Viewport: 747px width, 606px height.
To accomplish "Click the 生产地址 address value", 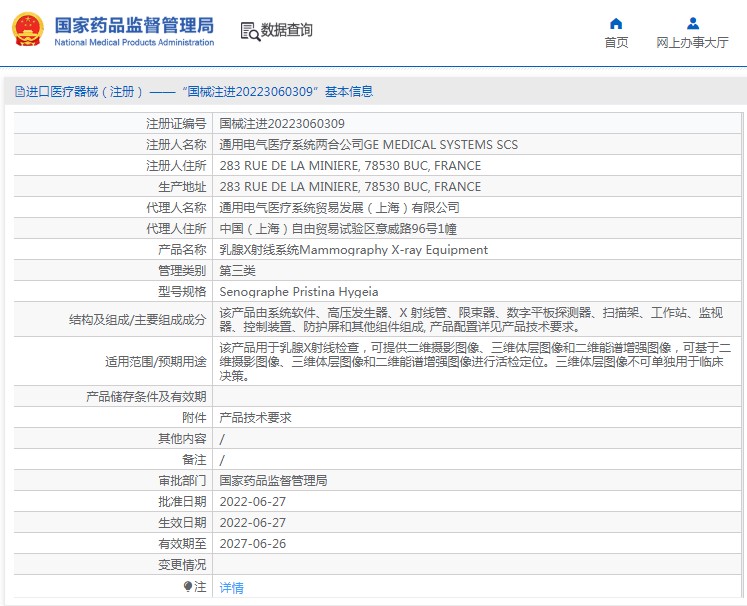I will 350,187.
